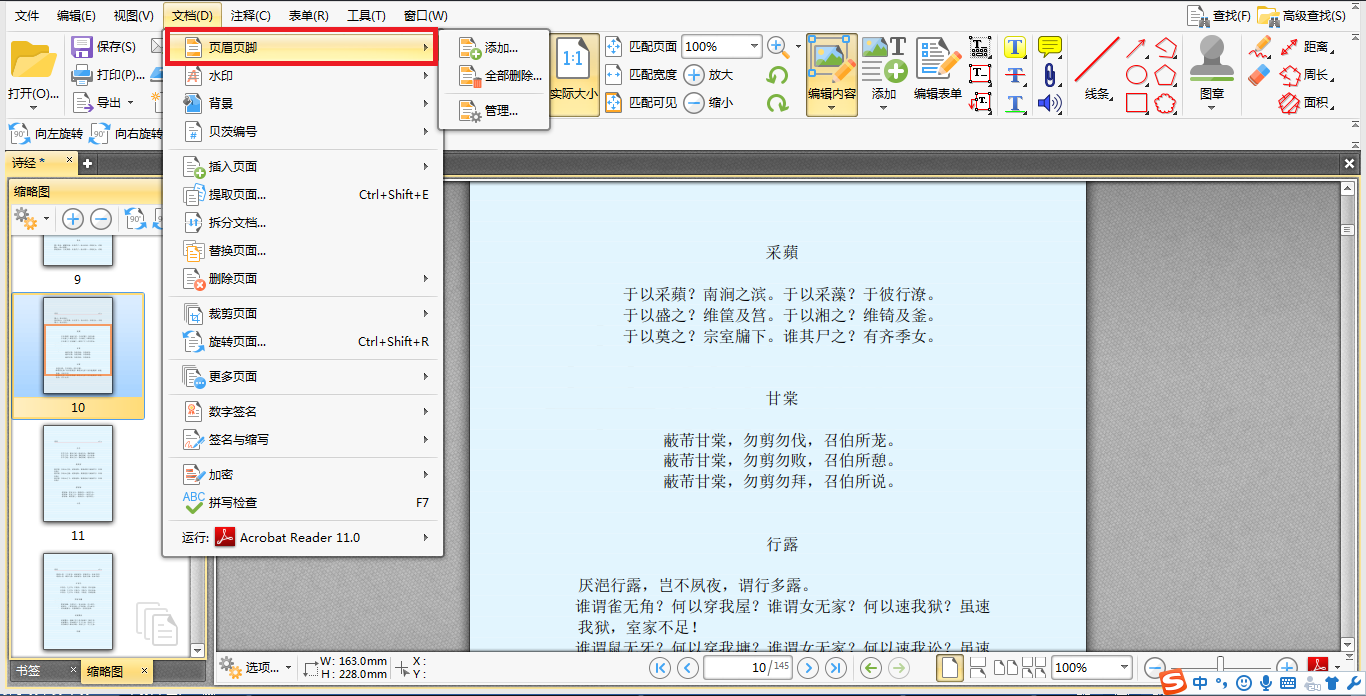Select the Oval drawing tool

[1137, 75]
